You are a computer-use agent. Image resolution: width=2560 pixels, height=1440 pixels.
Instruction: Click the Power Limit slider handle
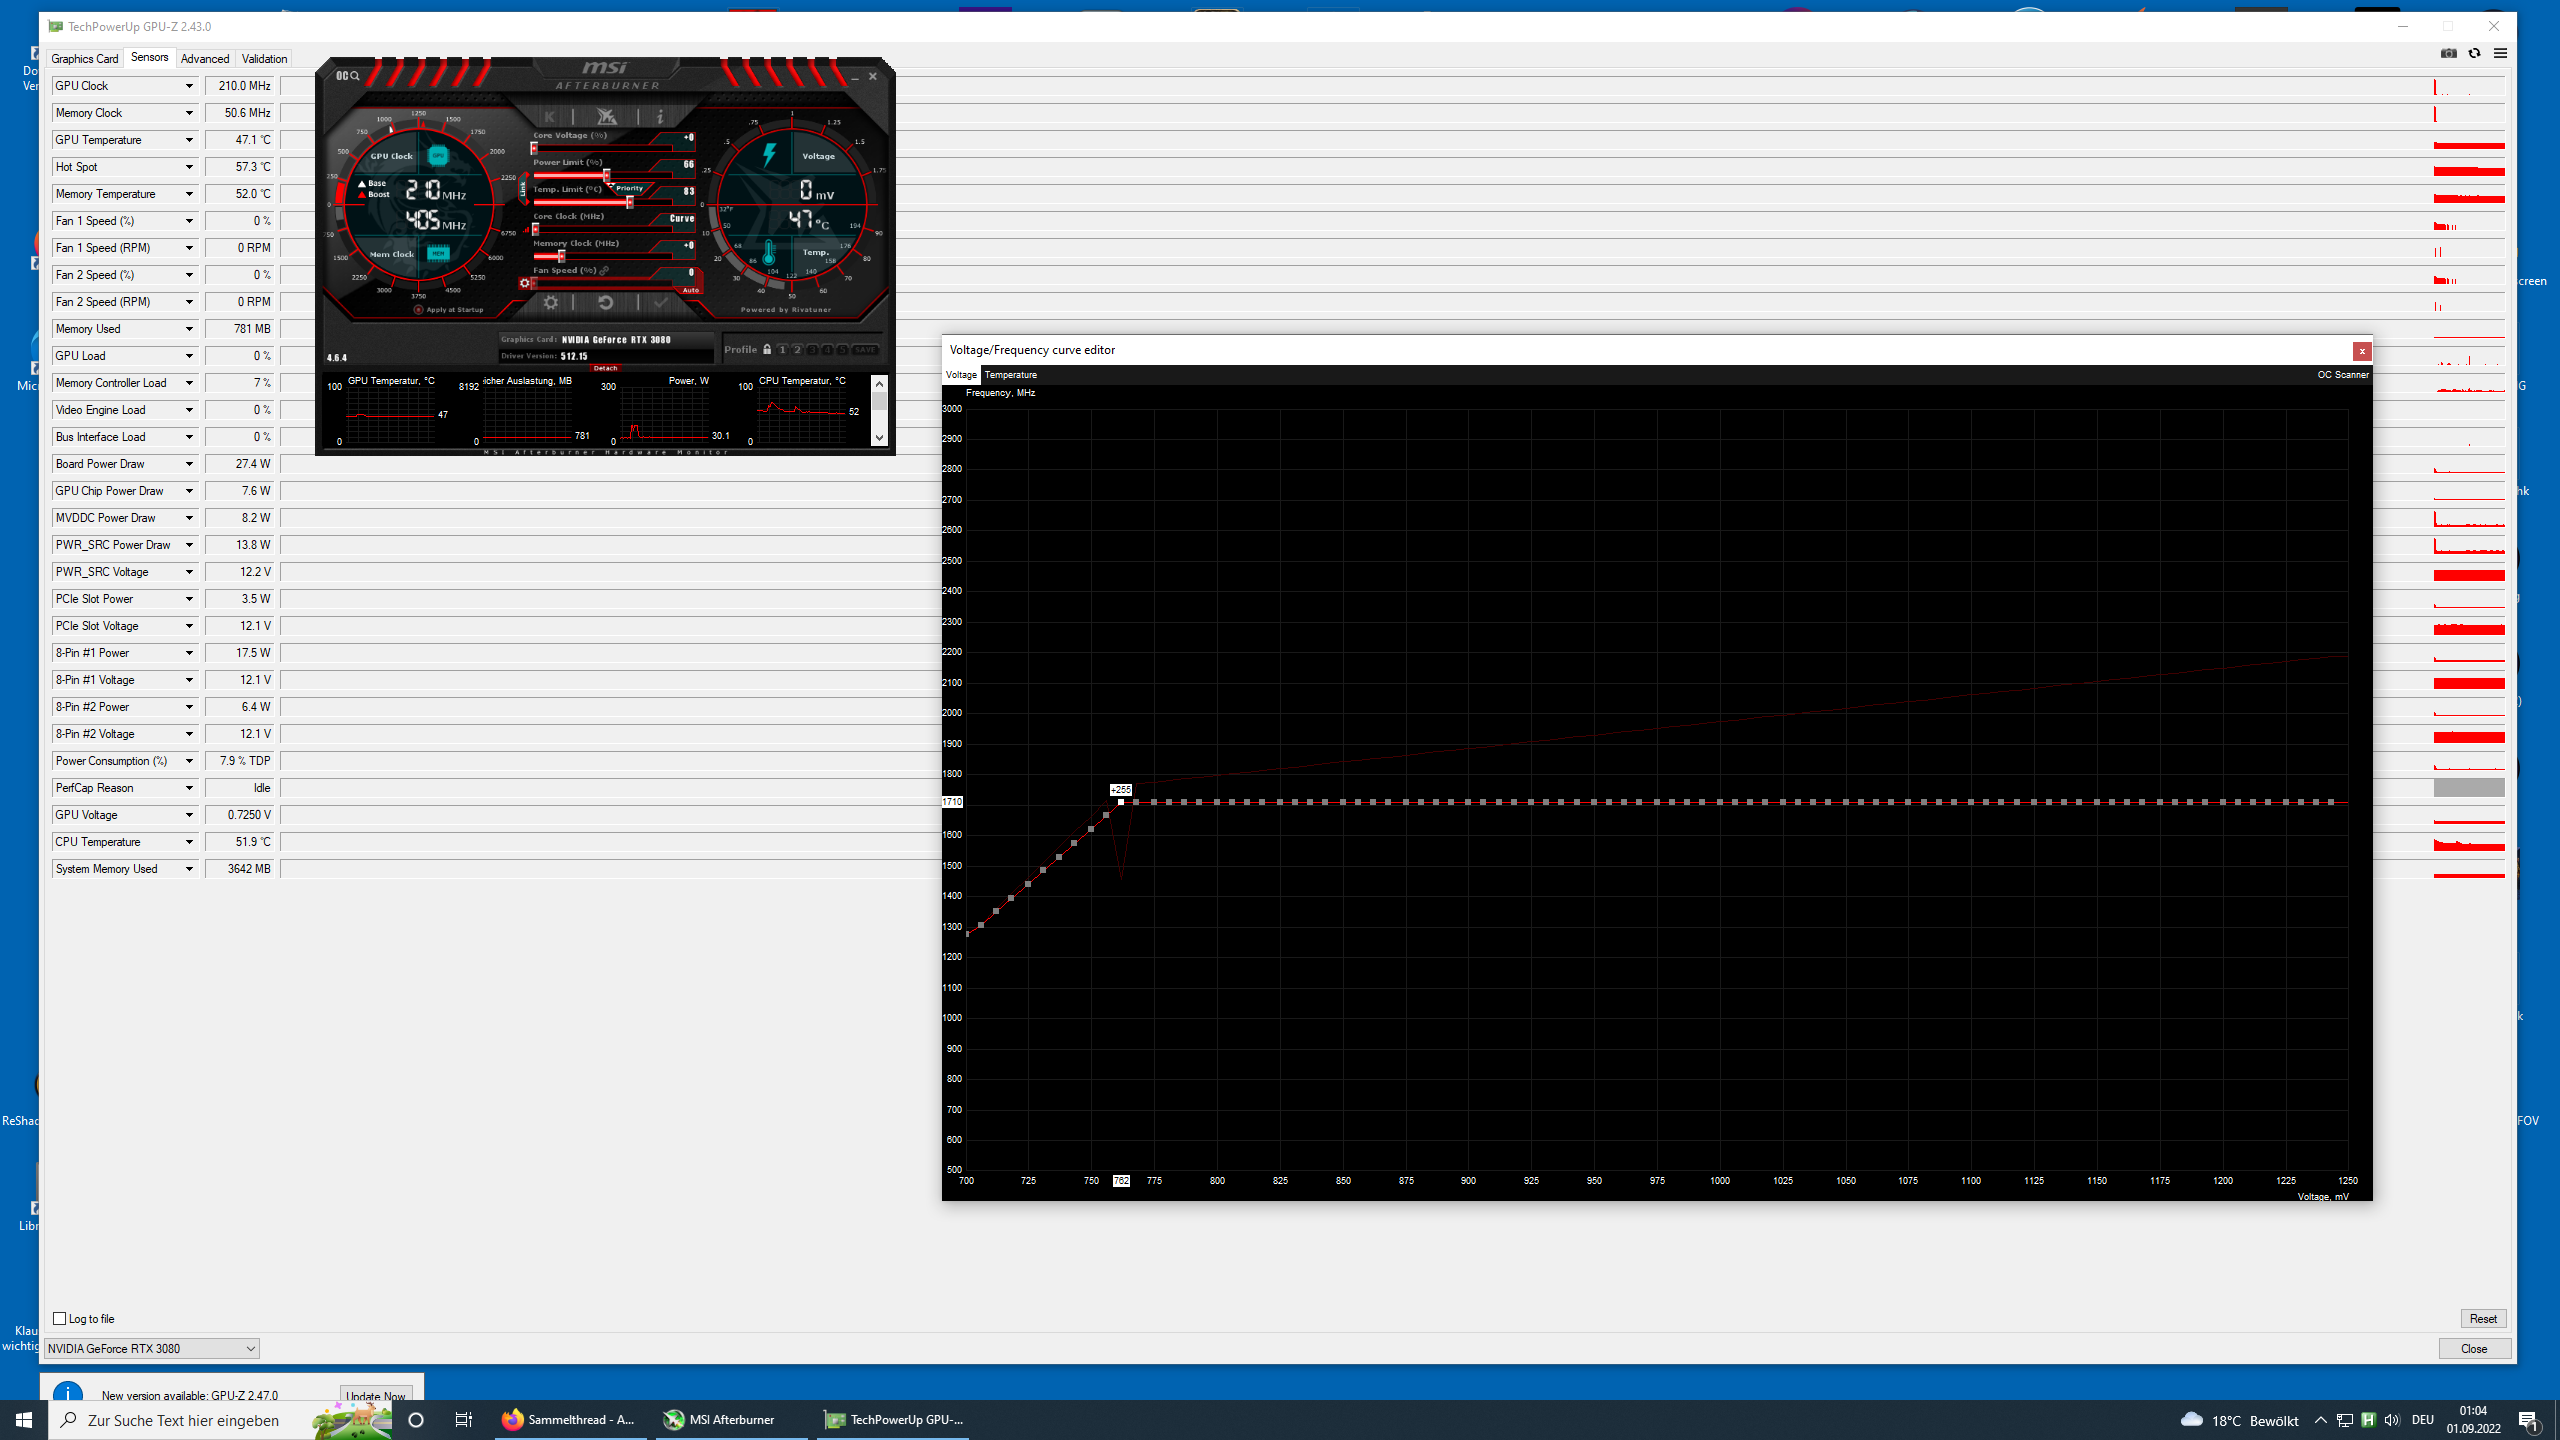coord(606,175)
